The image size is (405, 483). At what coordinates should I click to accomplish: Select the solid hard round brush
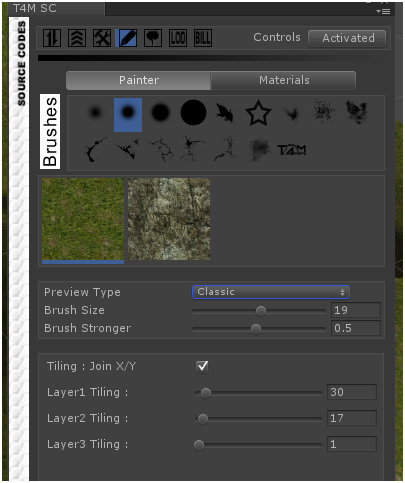[x=193, y=112]
